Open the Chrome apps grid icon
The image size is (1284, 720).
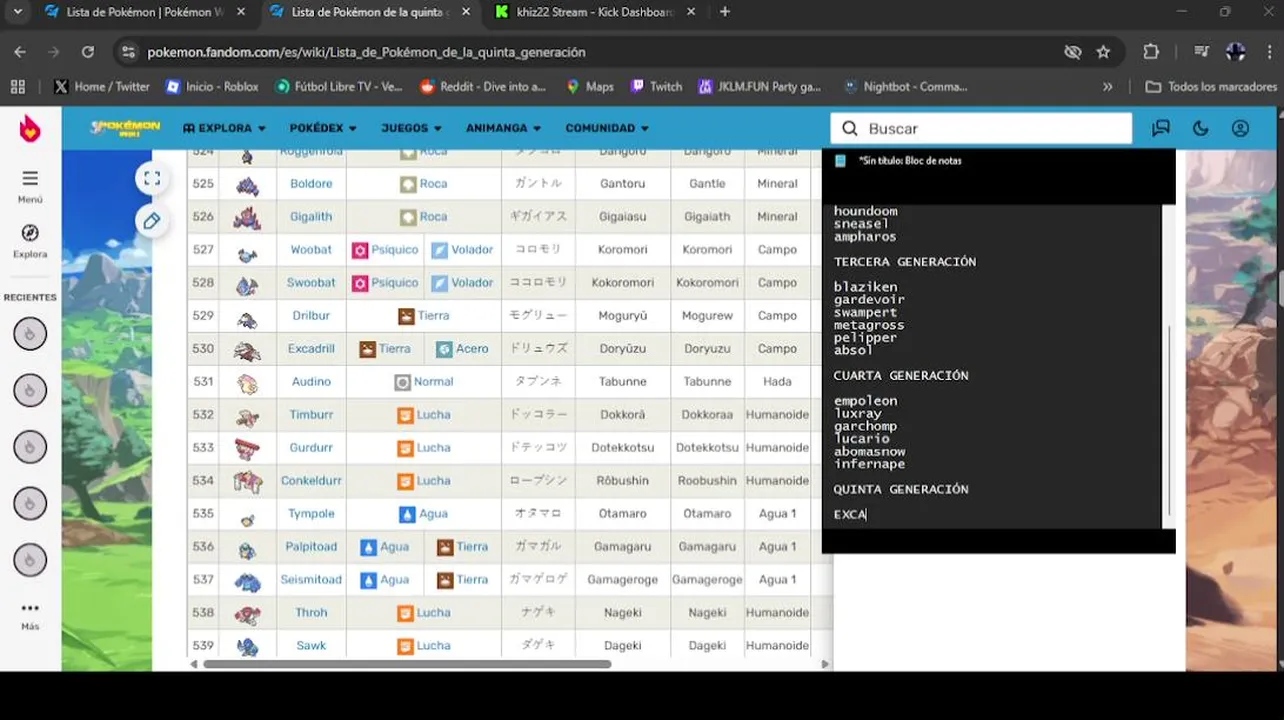[x=17, y=87]
